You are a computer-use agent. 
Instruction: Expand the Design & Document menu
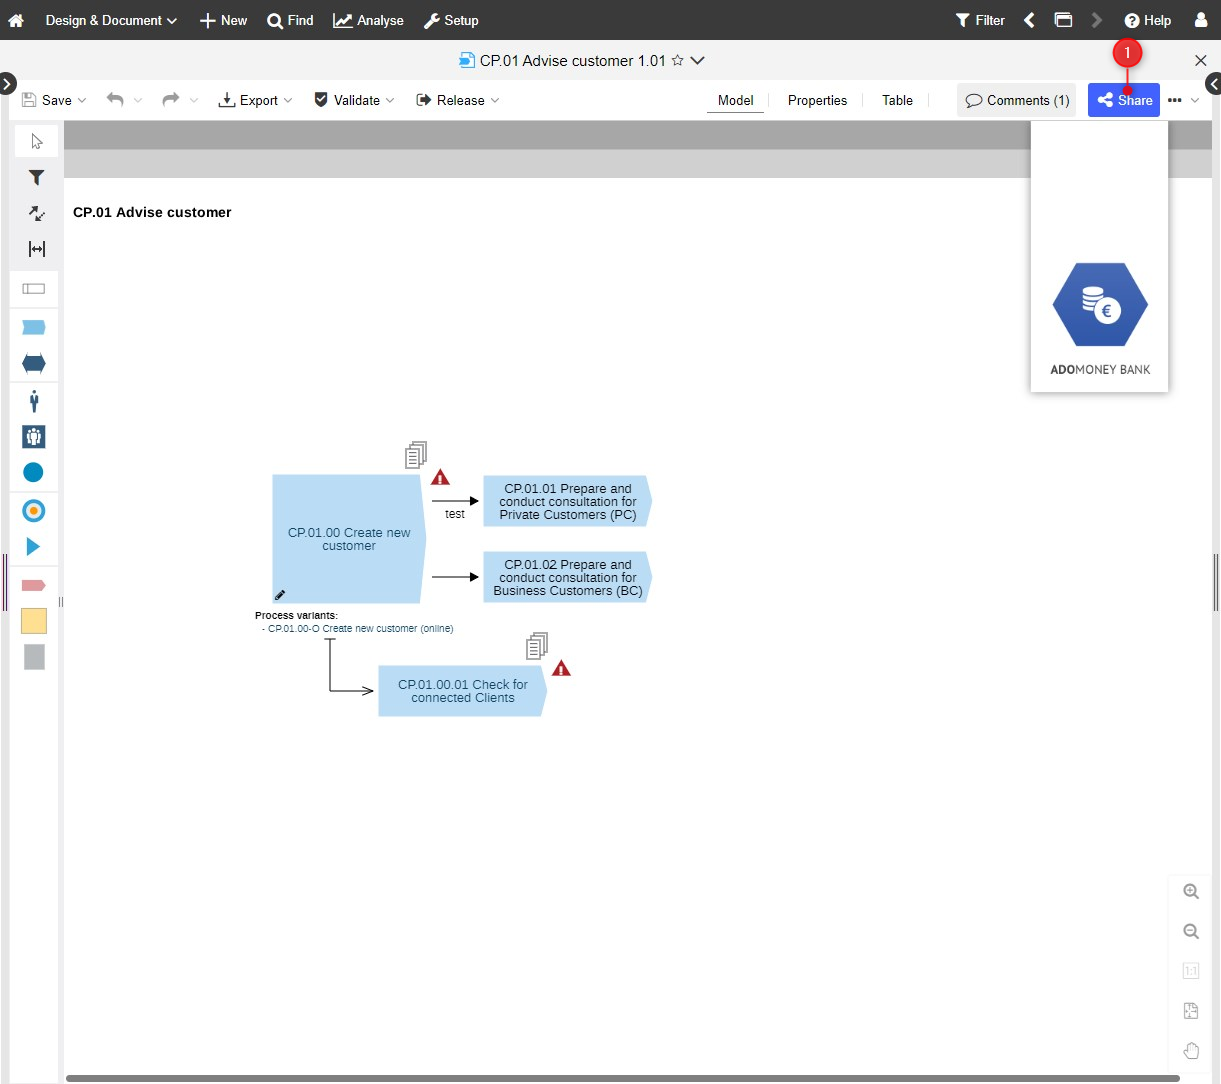coord(111,20)
